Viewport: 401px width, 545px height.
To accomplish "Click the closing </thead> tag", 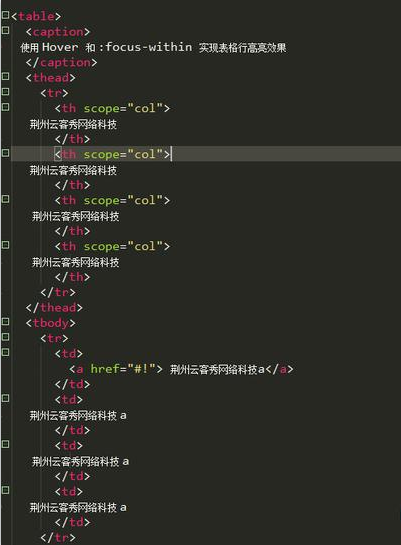I will pos(54,307).
